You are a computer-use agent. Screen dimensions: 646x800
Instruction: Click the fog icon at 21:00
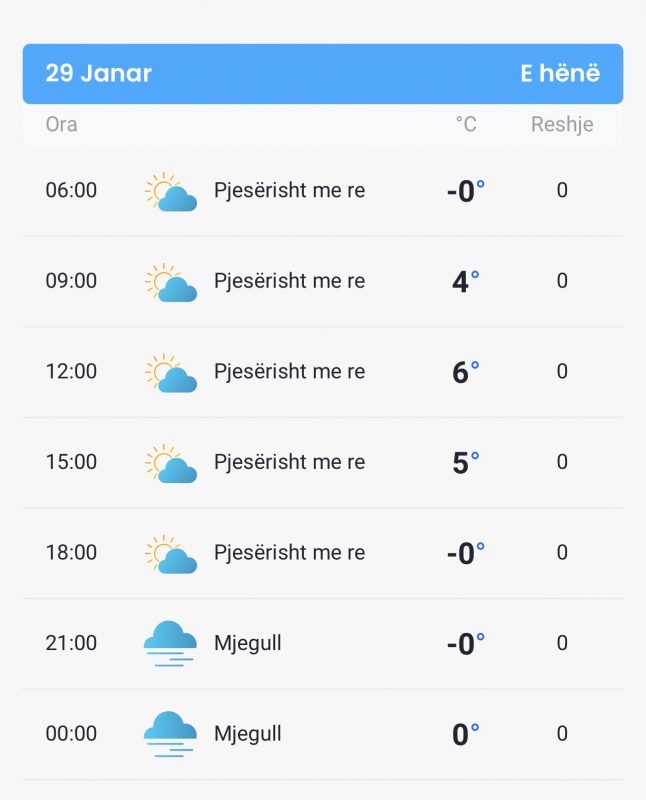(170, 644)
